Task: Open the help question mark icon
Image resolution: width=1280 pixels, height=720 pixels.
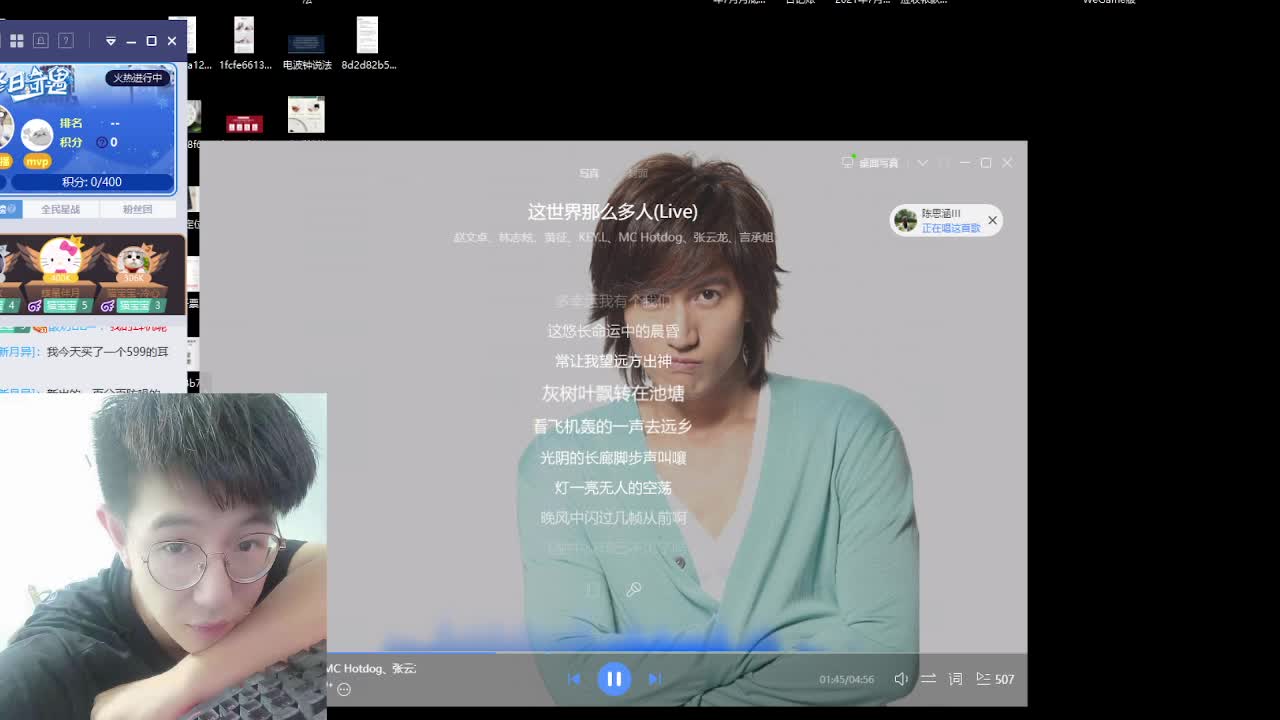Action: coord(66,41)
